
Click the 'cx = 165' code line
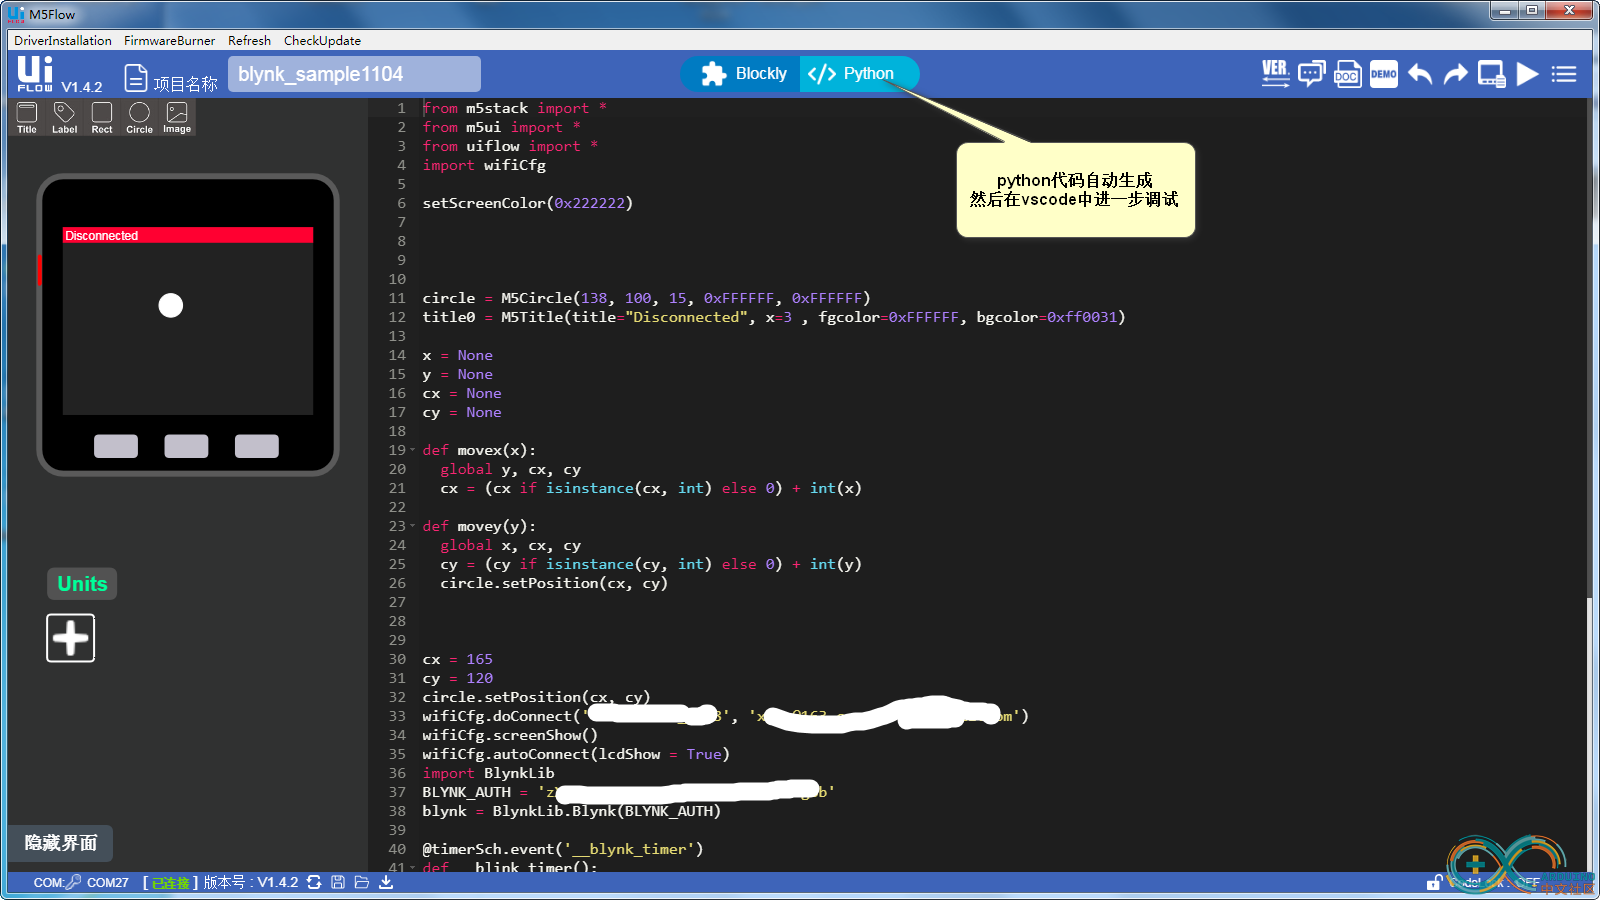[457, 659]
